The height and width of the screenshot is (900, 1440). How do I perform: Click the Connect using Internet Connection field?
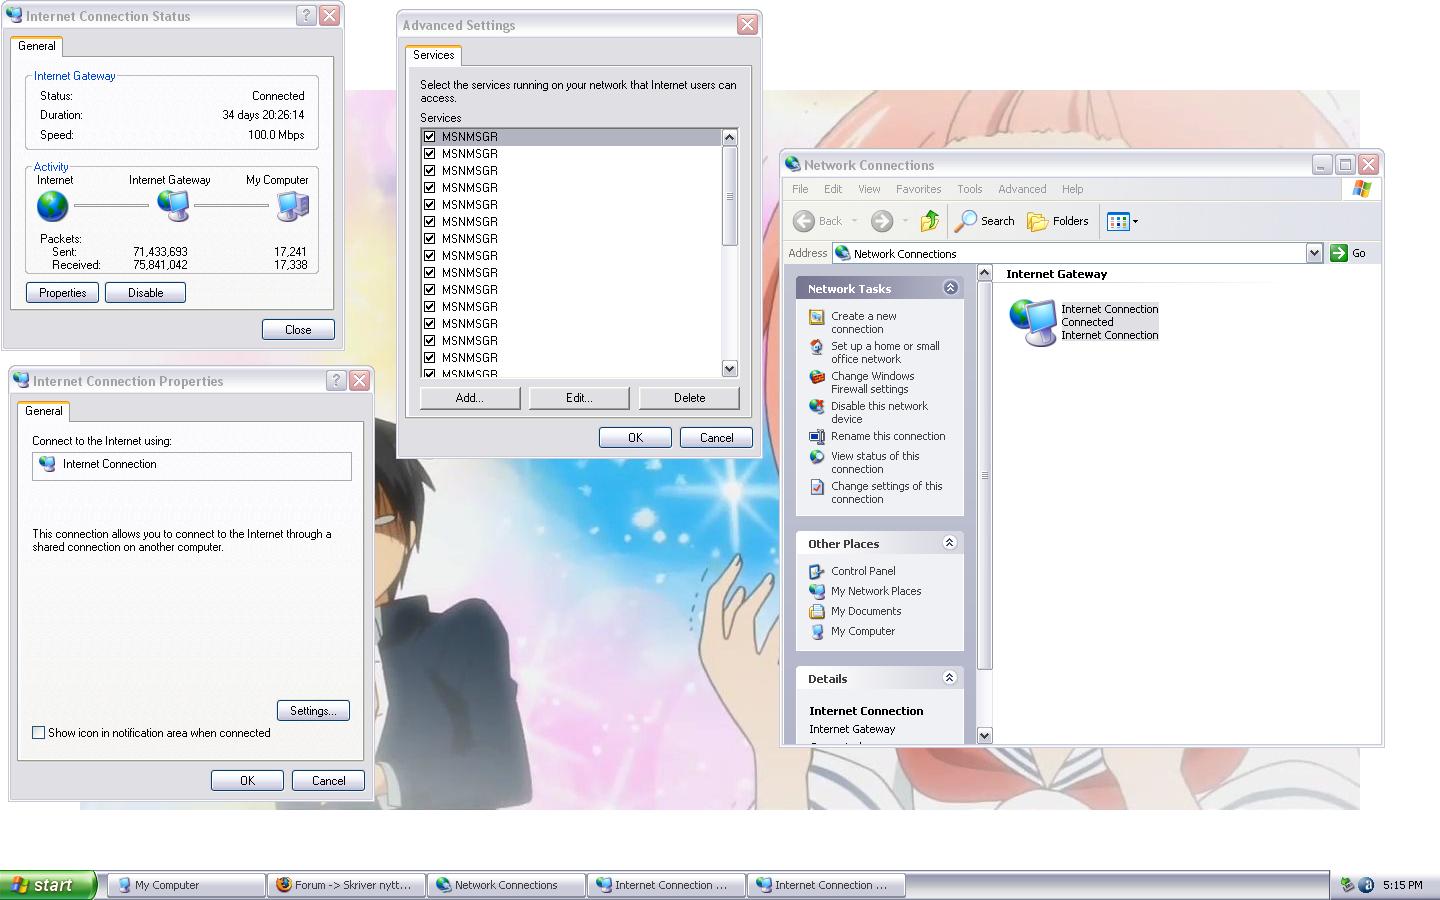pyautogui.click(x=192, y=466)
